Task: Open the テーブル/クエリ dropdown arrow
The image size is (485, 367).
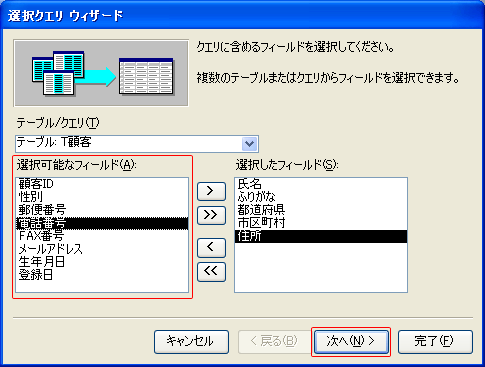Action: click(x=249, y=144)
